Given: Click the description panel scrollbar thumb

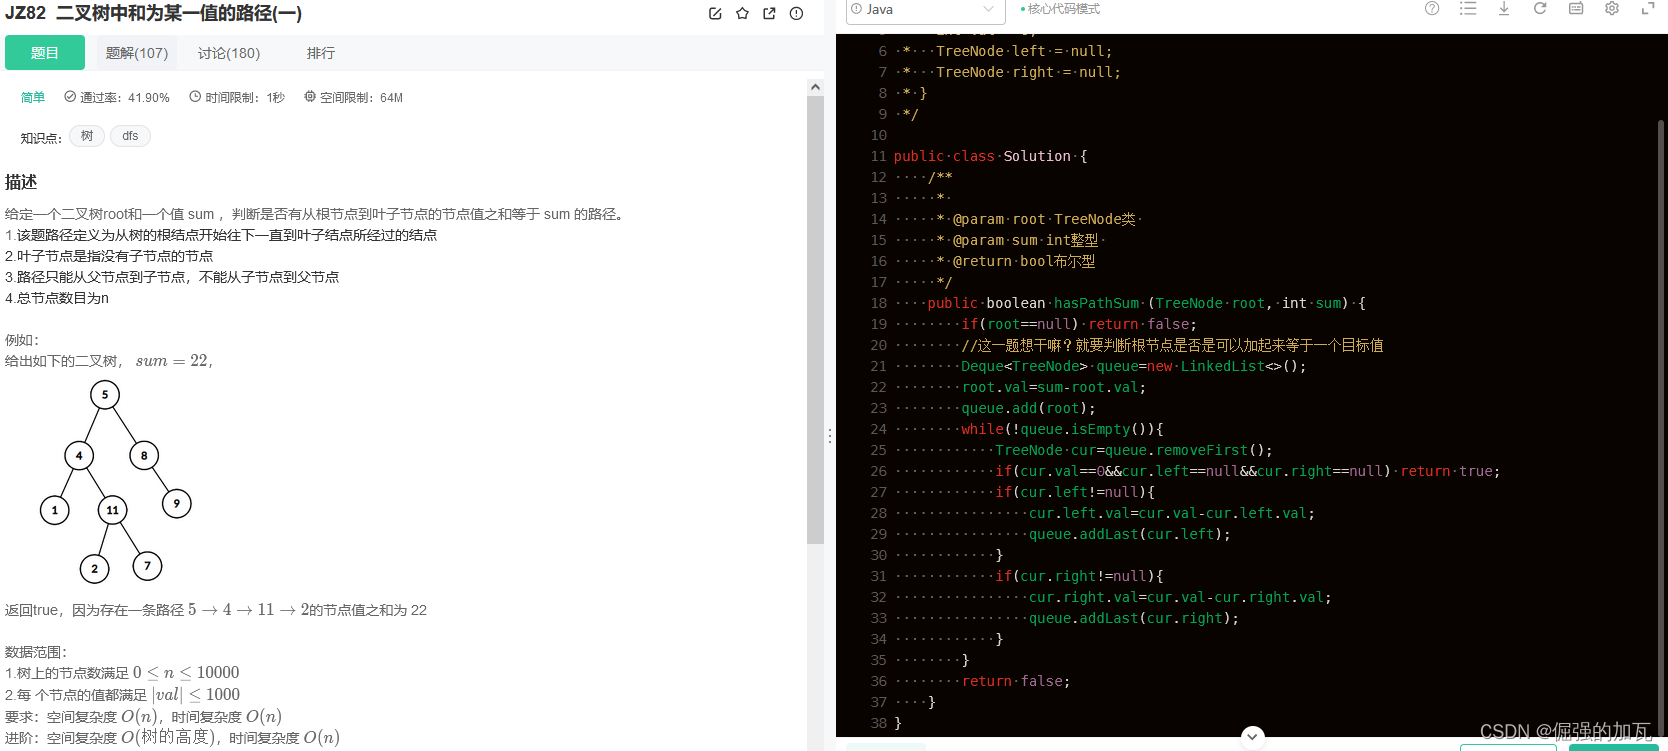Looking at the screenshot, I should pyautogui.click(x=816, y=320).
